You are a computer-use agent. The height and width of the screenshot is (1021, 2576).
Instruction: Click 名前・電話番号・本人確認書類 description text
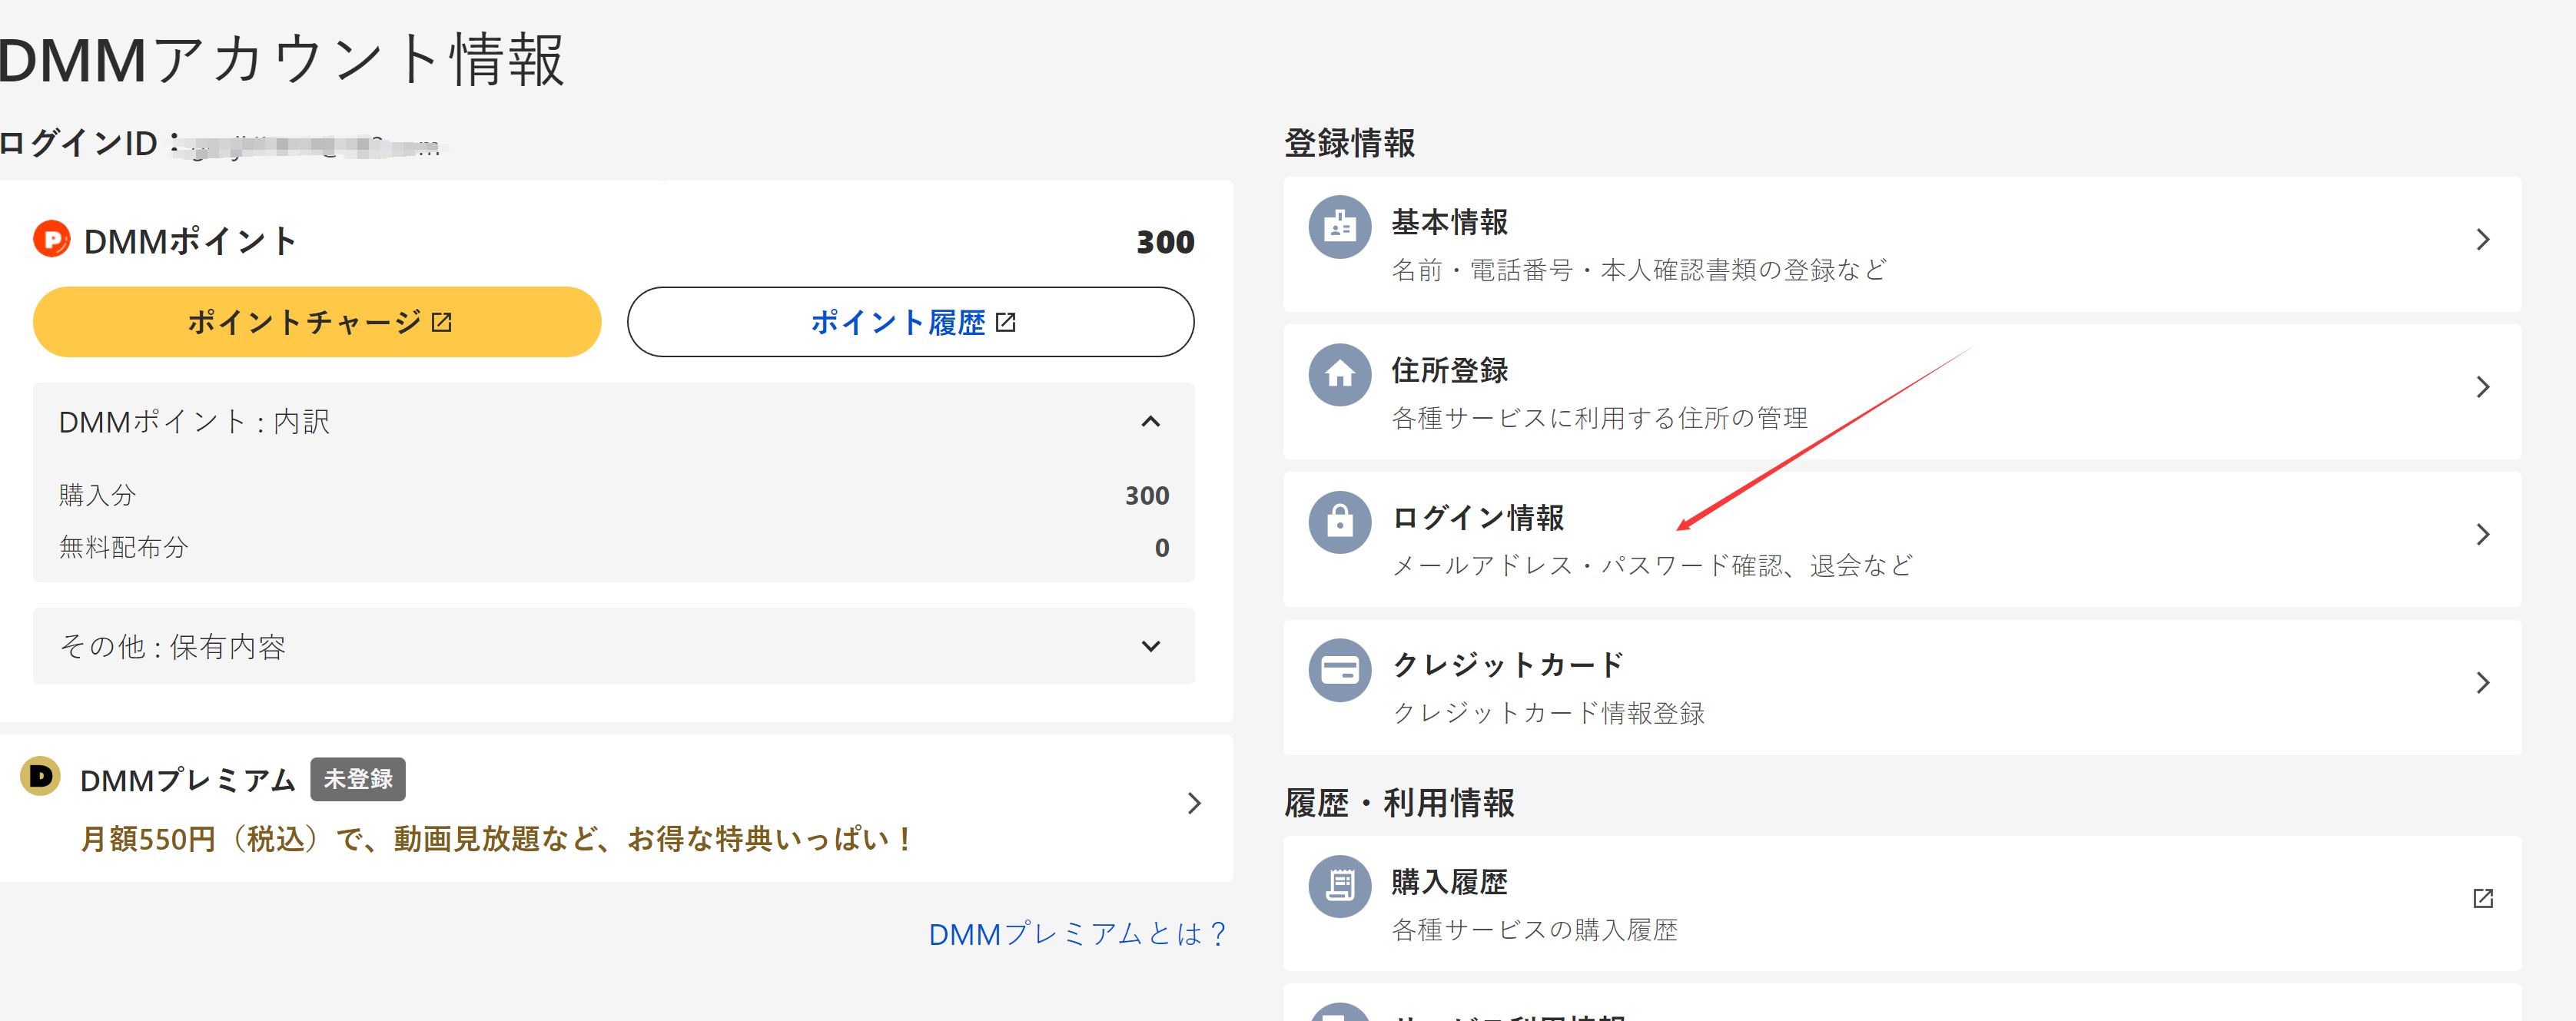tap(1639, 270)
